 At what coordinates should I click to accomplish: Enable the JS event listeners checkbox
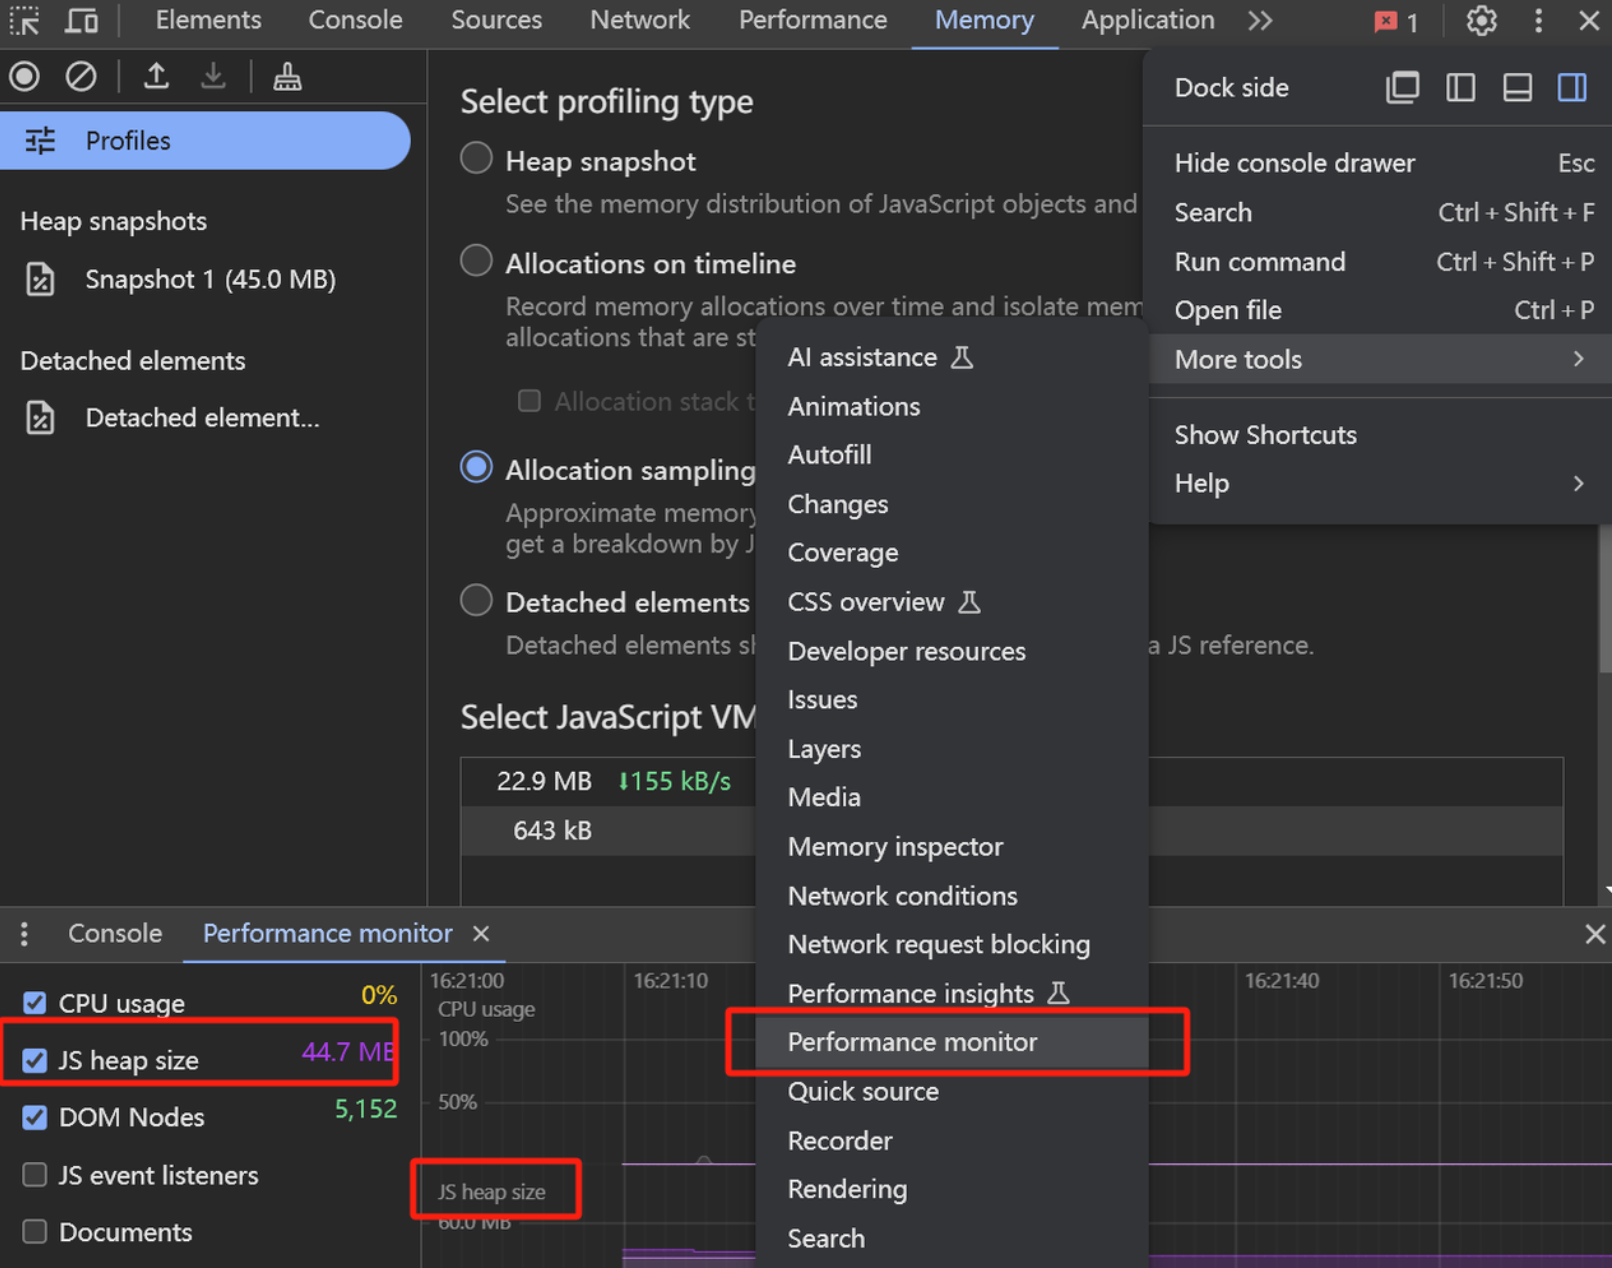(35, 1175)
